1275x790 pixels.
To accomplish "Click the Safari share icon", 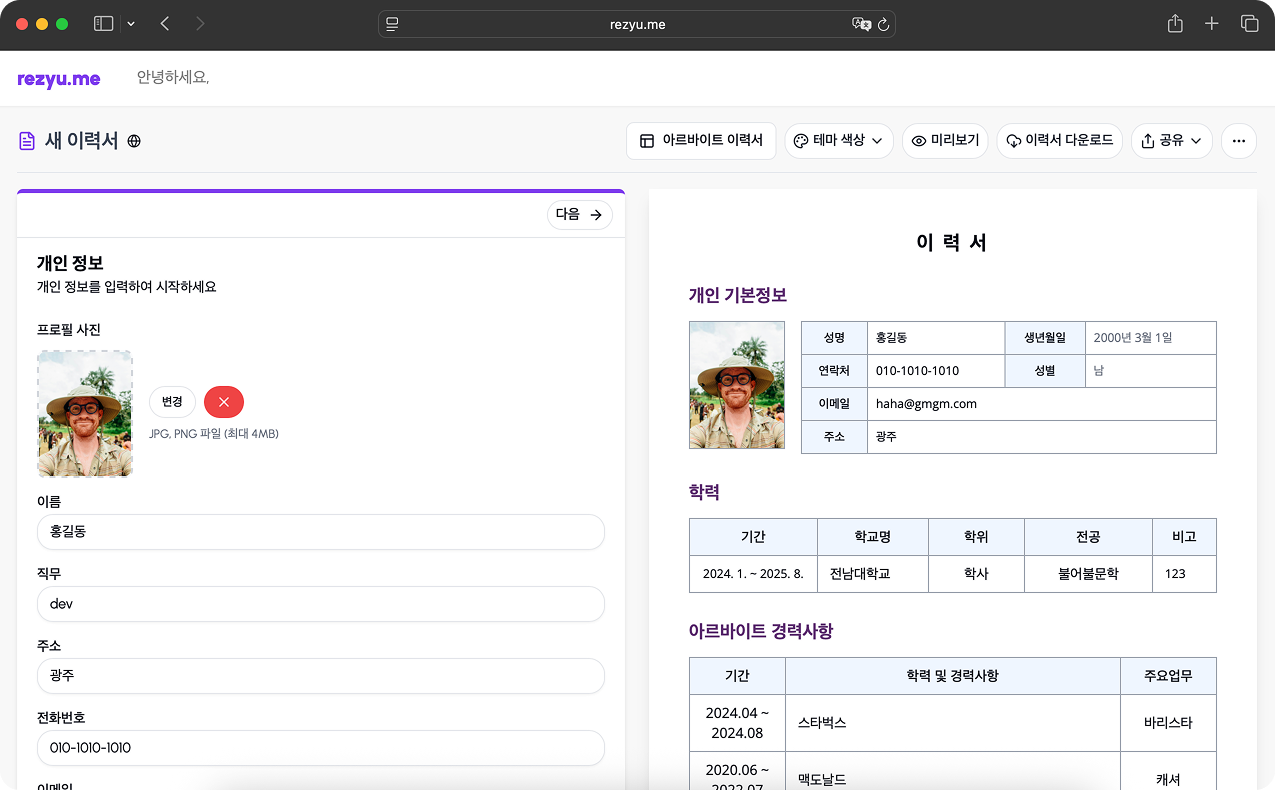I will 1175,24.
